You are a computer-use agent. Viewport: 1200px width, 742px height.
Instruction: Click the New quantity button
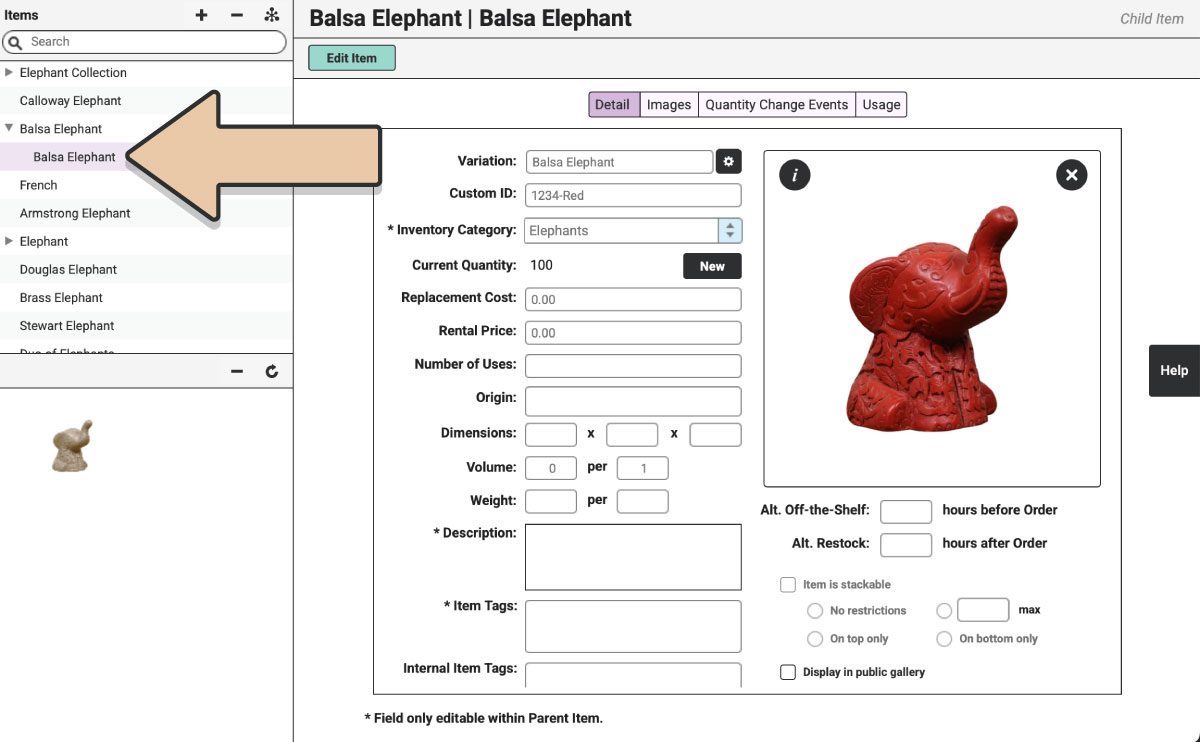712,266
